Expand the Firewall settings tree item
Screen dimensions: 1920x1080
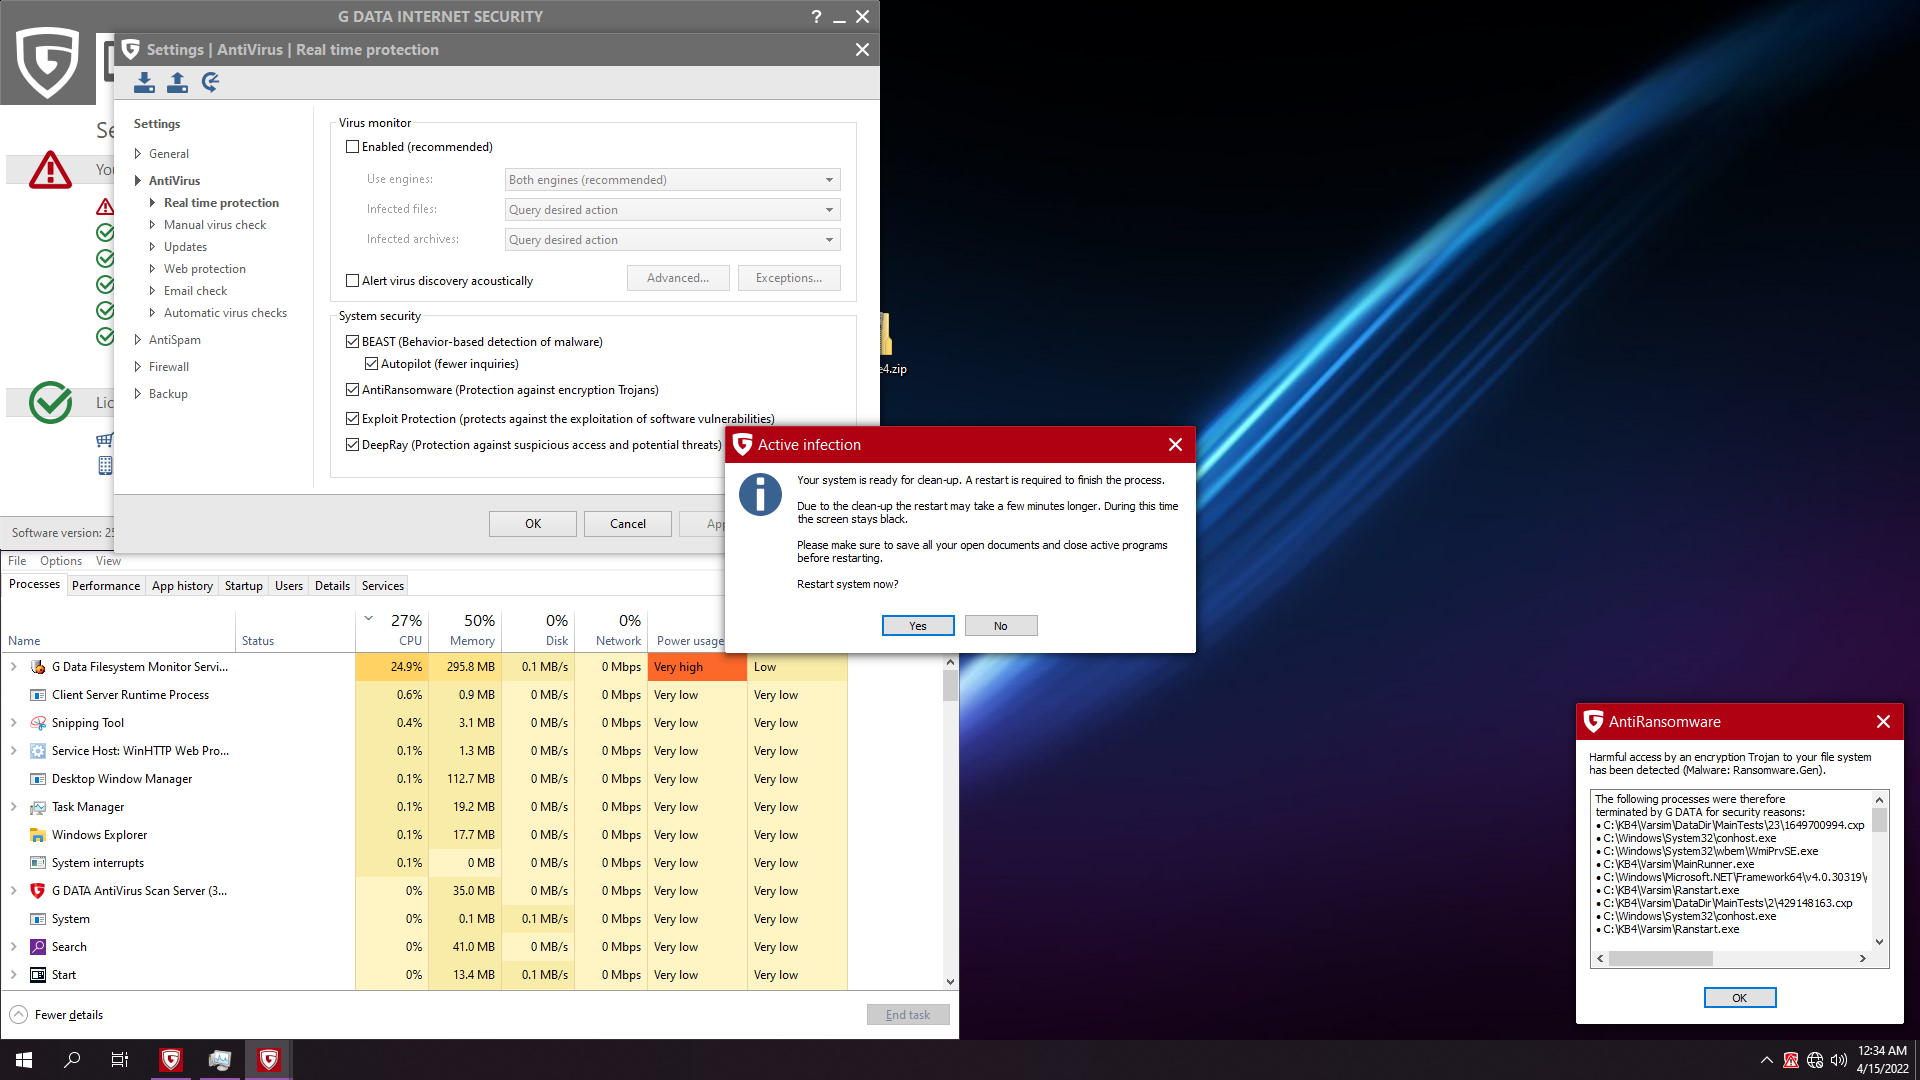click(x=138, y=367)
